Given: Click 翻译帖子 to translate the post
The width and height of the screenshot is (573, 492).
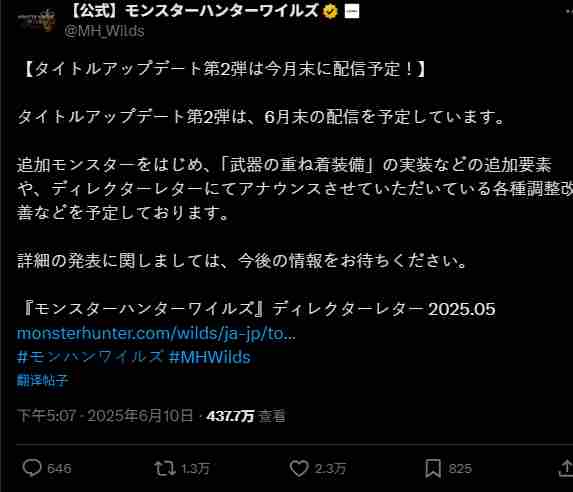Looking at the screenshot, I should tap(42, 380).
